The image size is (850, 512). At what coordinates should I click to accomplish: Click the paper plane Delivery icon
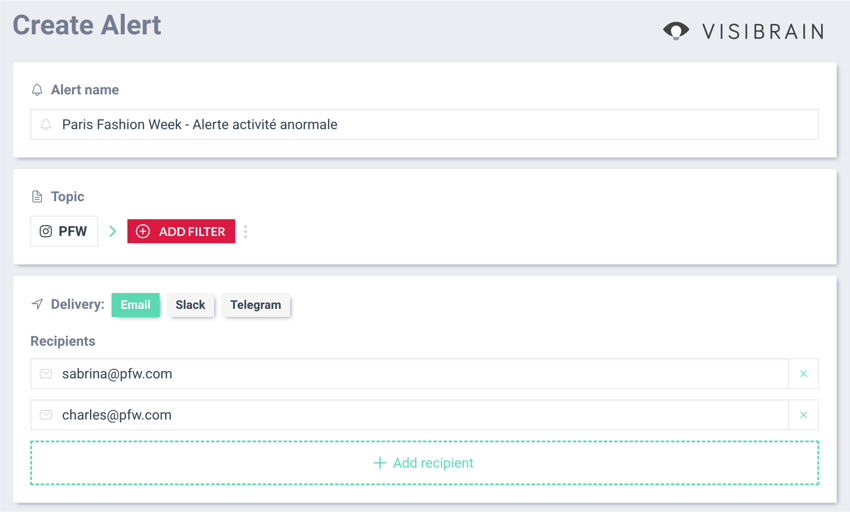37,304
